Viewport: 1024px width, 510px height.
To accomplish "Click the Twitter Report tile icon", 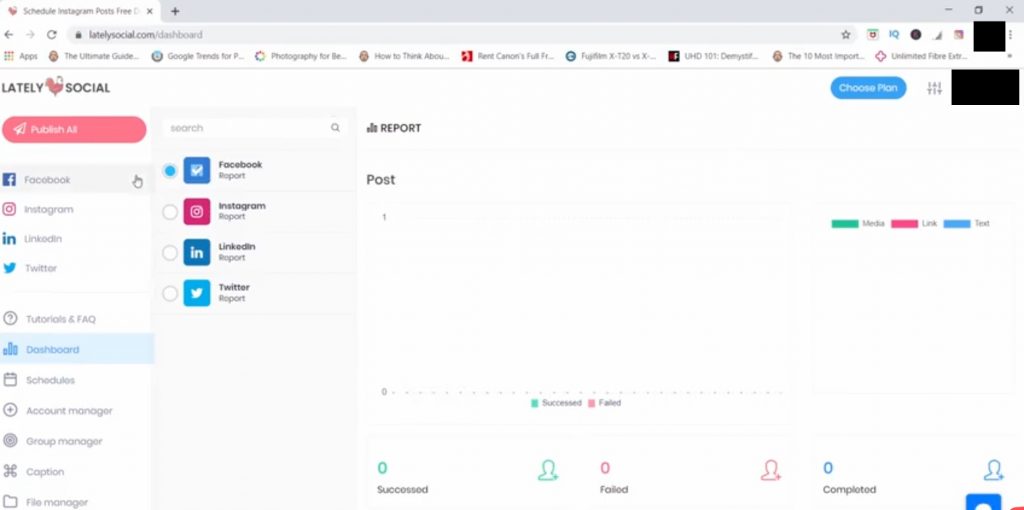I will coord(197,293).
